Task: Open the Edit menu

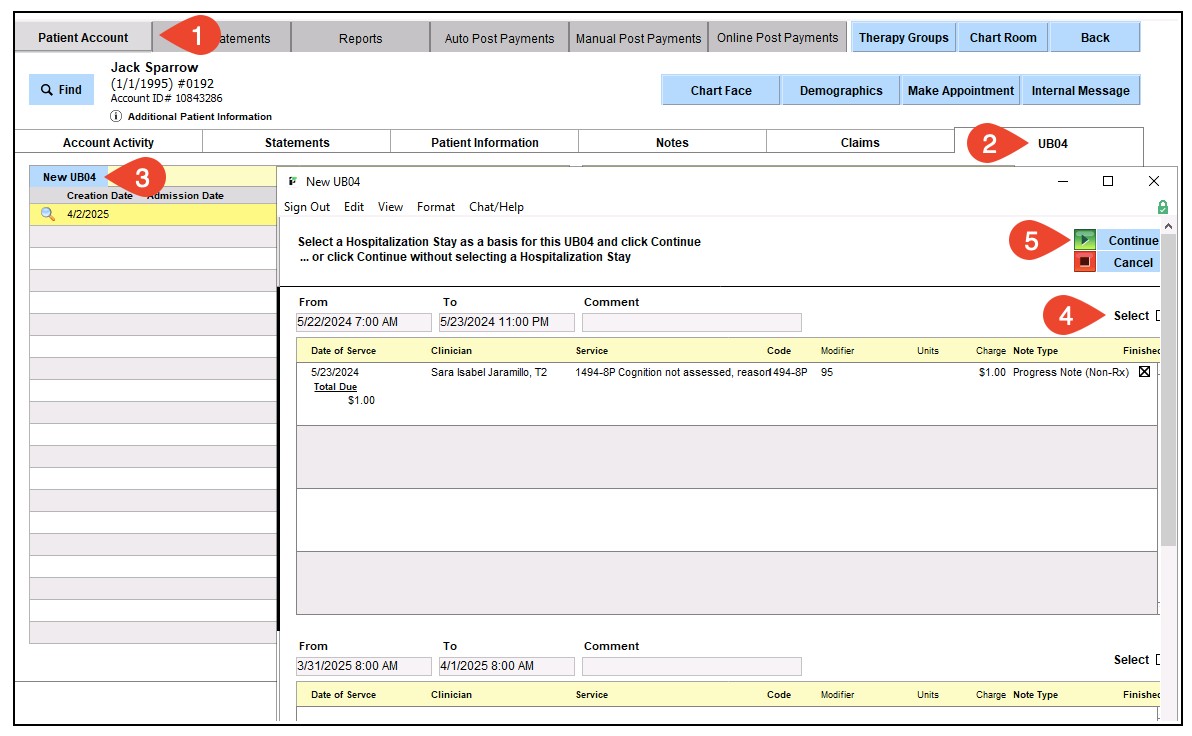Action: click(354, 207)
